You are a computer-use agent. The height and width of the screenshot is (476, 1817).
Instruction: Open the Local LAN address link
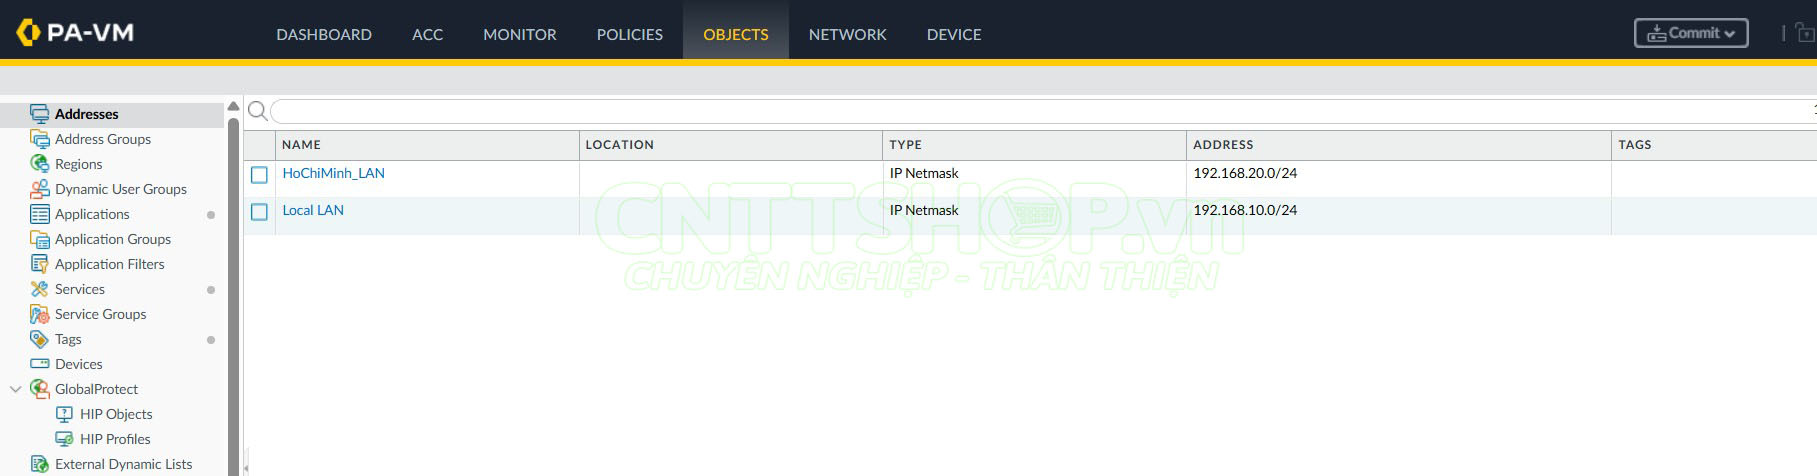[x=313, y=210]
